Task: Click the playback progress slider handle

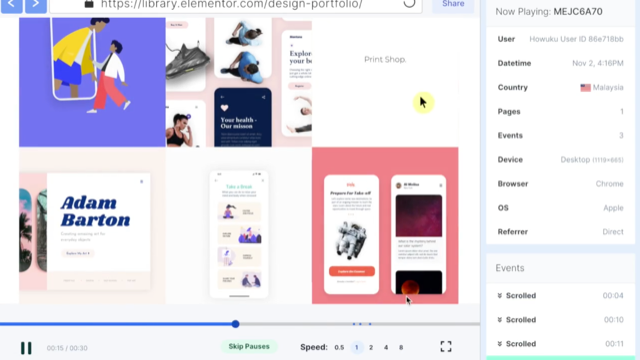Action: [x=235, y=324]
